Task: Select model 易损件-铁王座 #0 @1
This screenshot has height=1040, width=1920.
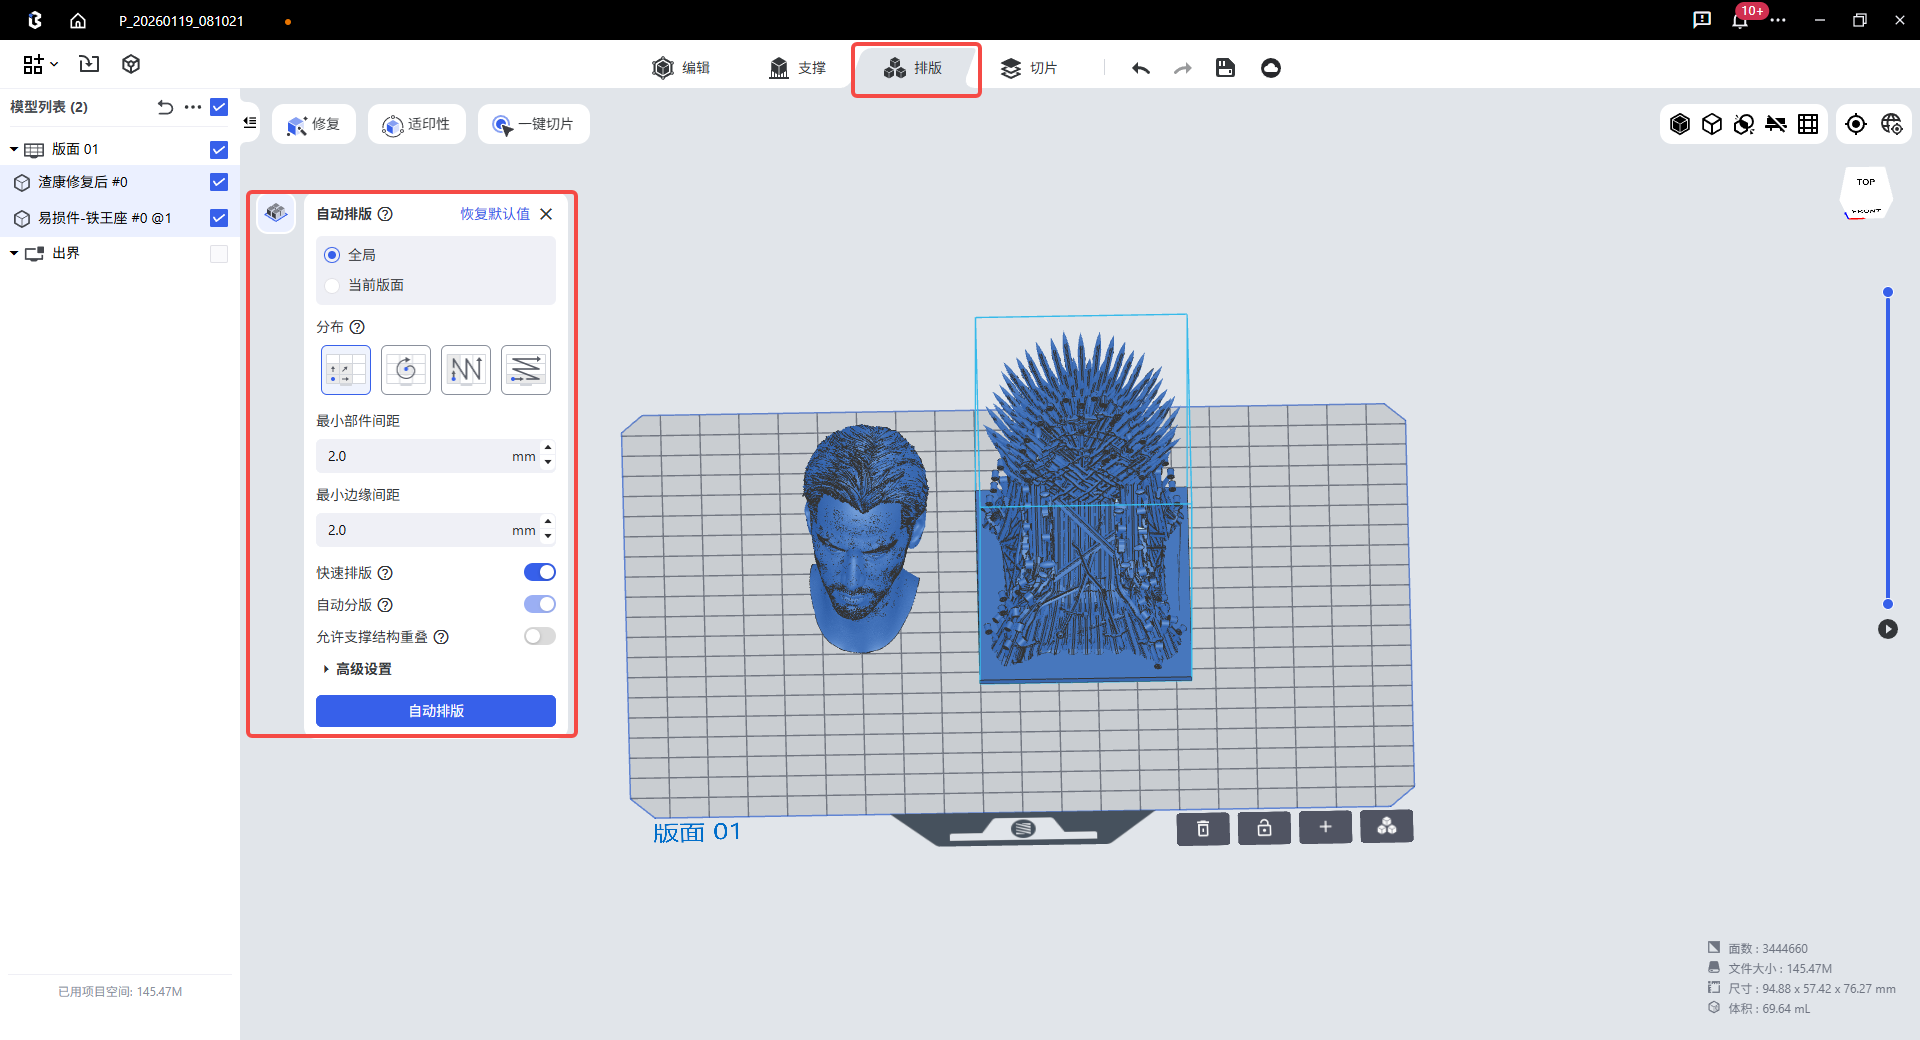Action: 105,218
